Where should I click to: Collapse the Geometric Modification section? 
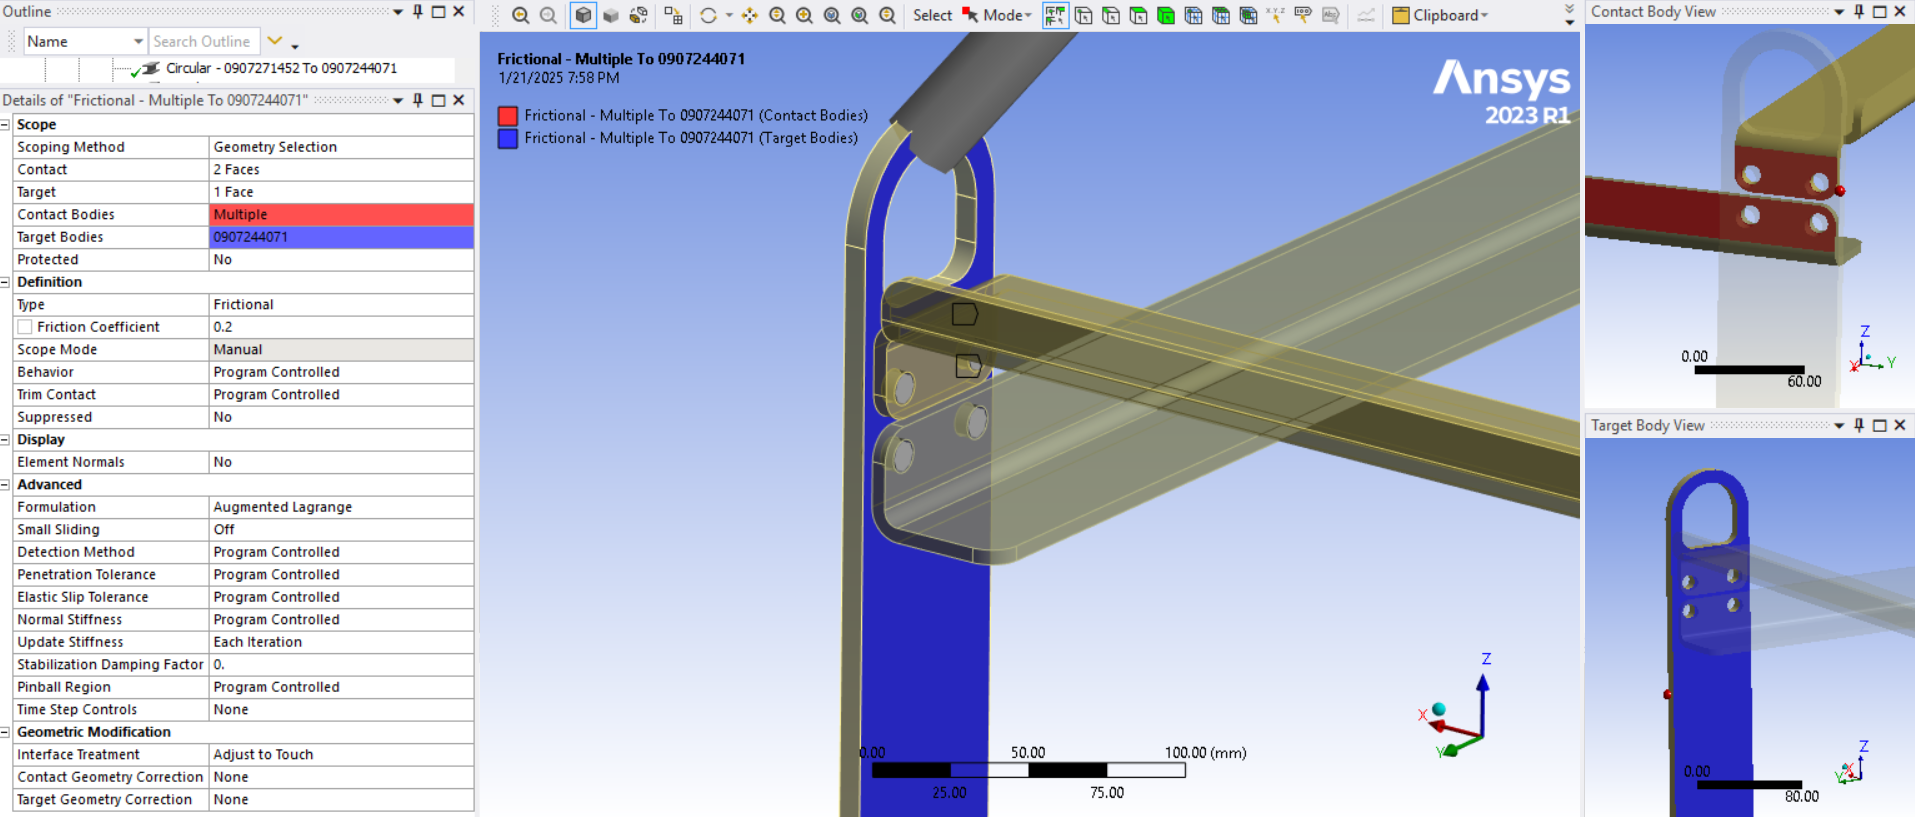click(x=6, y=732)
